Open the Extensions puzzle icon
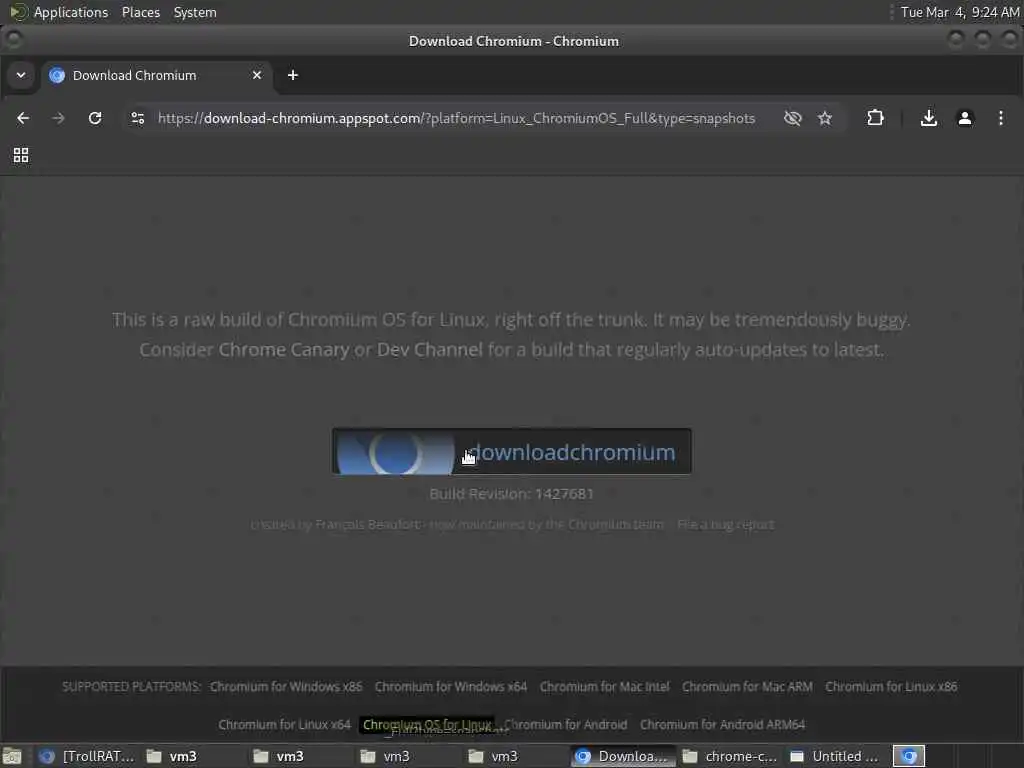 (x=875, y=118)
